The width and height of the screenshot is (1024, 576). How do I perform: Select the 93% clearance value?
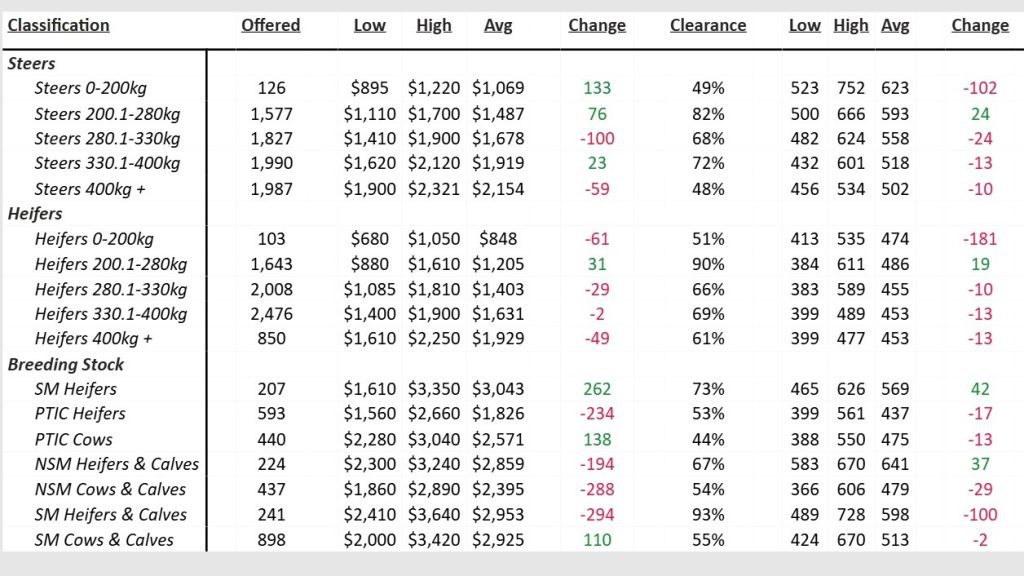tap(708, 515)
